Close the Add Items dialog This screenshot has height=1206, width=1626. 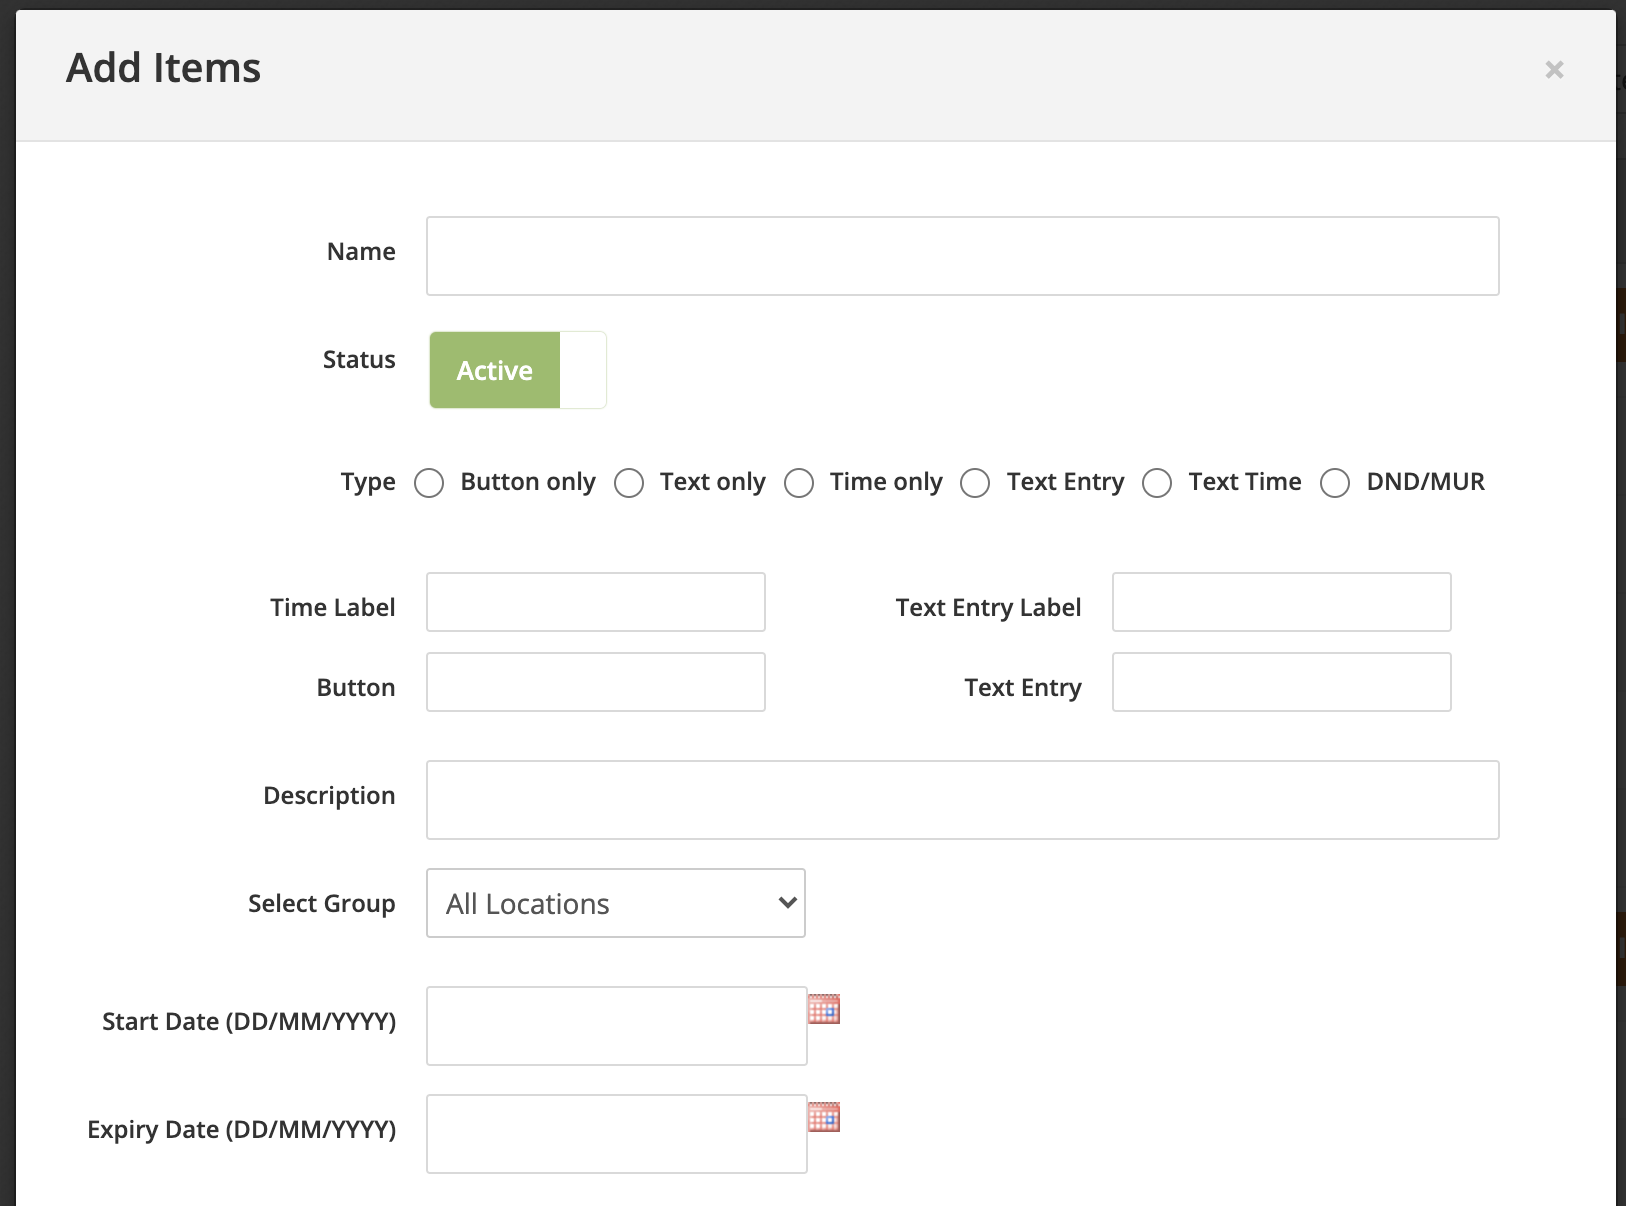(x=1554, y=69)
